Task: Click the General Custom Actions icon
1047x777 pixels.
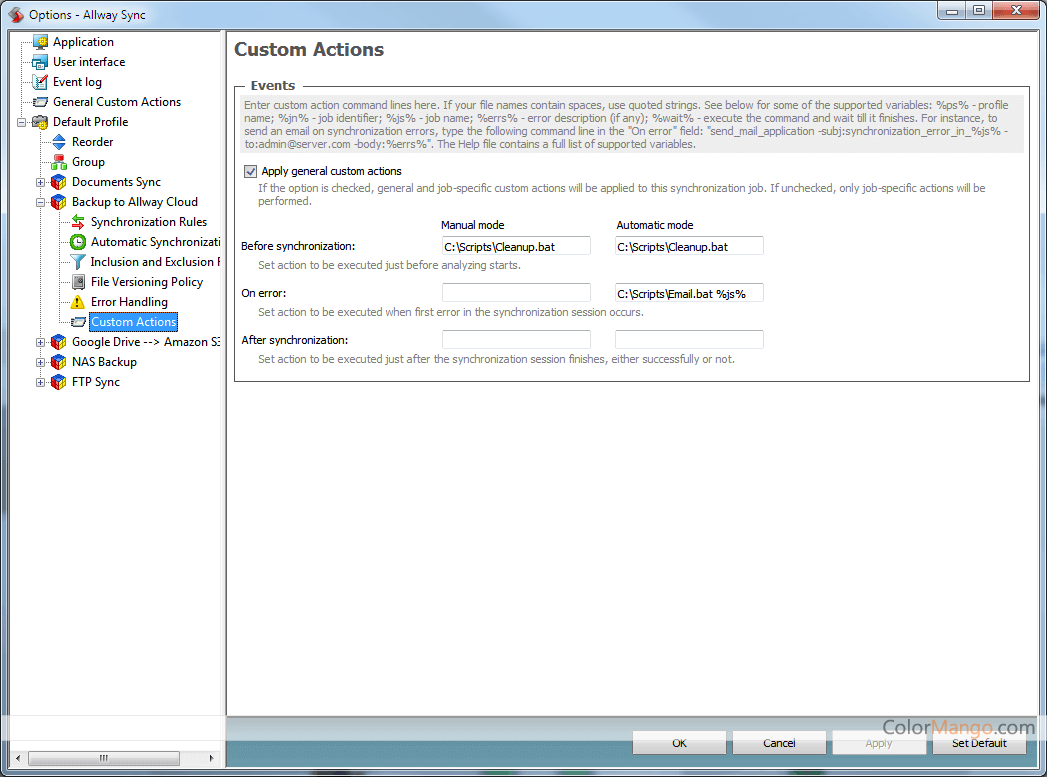Action: point(41,102)
